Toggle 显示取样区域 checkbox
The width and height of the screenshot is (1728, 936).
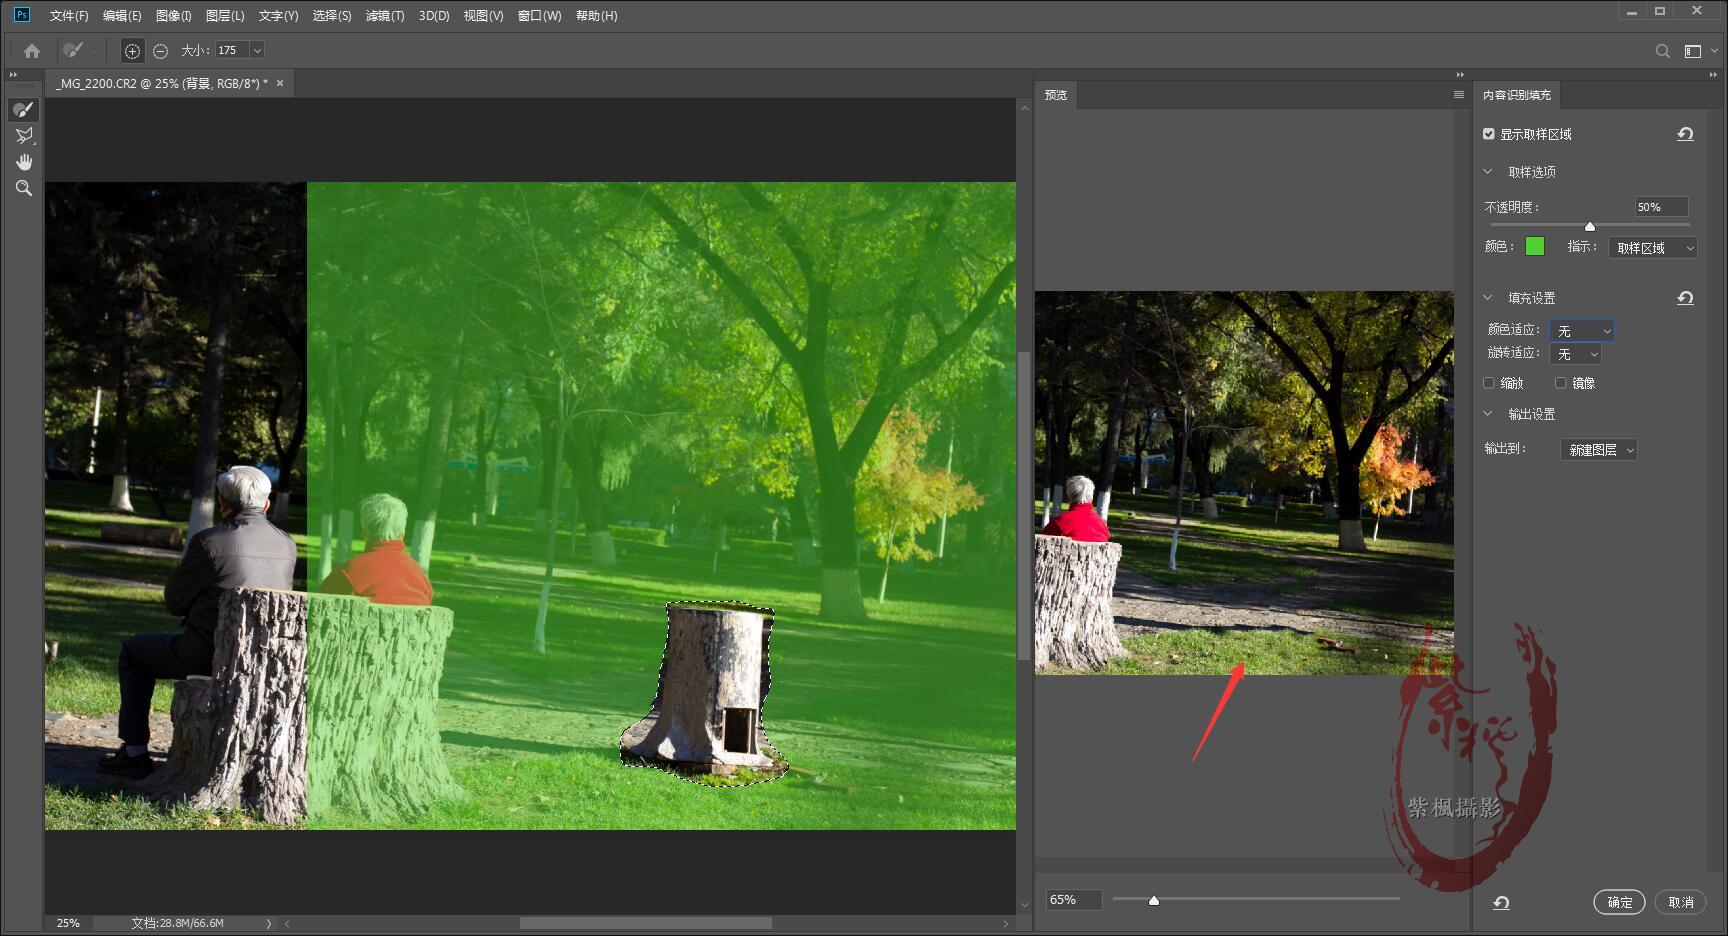(1489, 134)
